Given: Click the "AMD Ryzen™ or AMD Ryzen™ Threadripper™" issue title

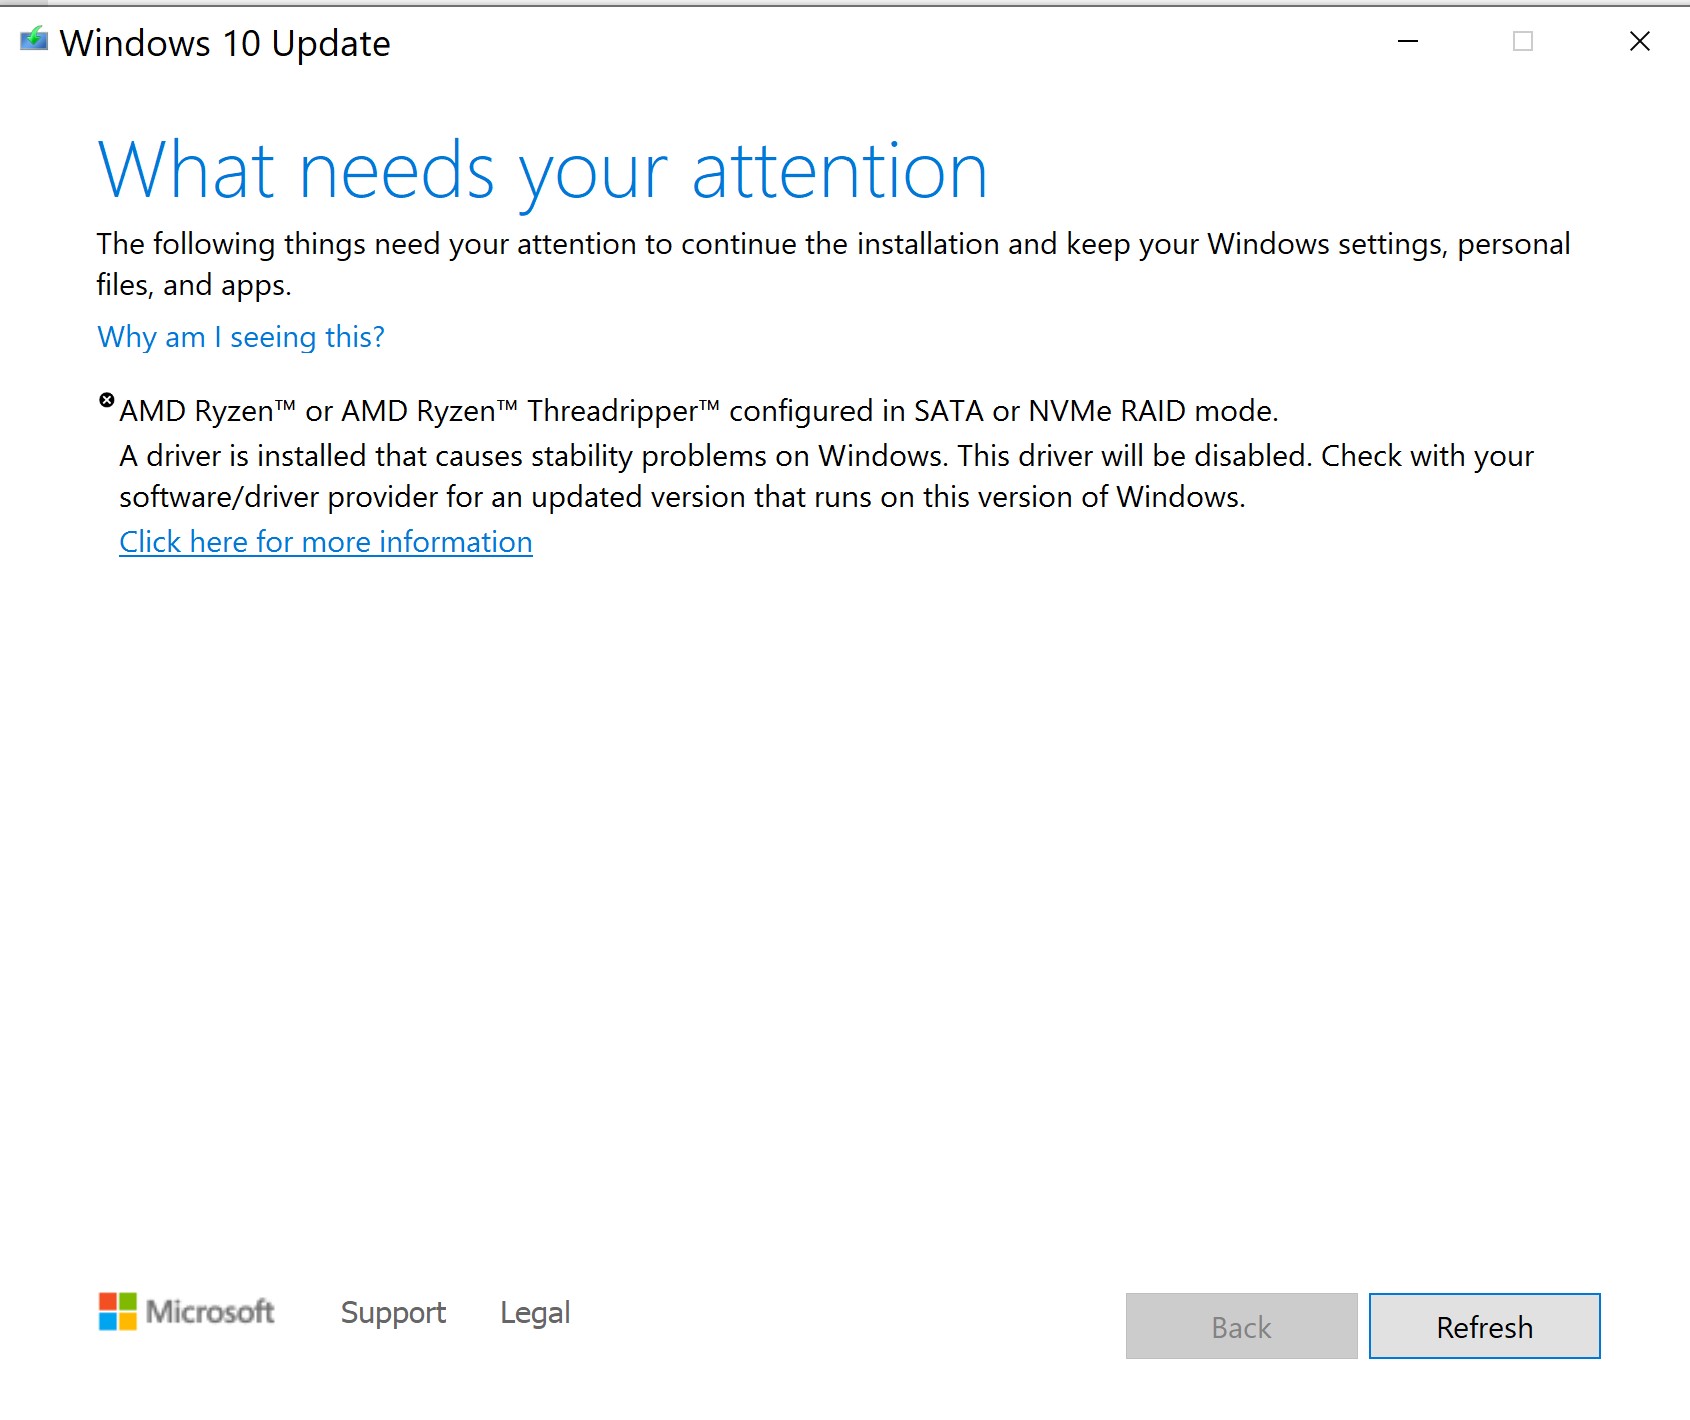Looking at the screenshot, I should point(699,411).
